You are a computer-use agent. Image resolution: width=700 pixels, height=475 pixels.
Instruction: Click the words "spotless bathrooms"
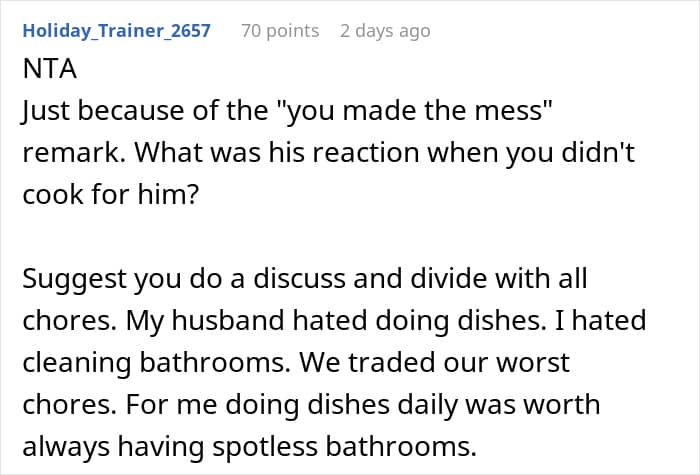click(x=344, y=447)
